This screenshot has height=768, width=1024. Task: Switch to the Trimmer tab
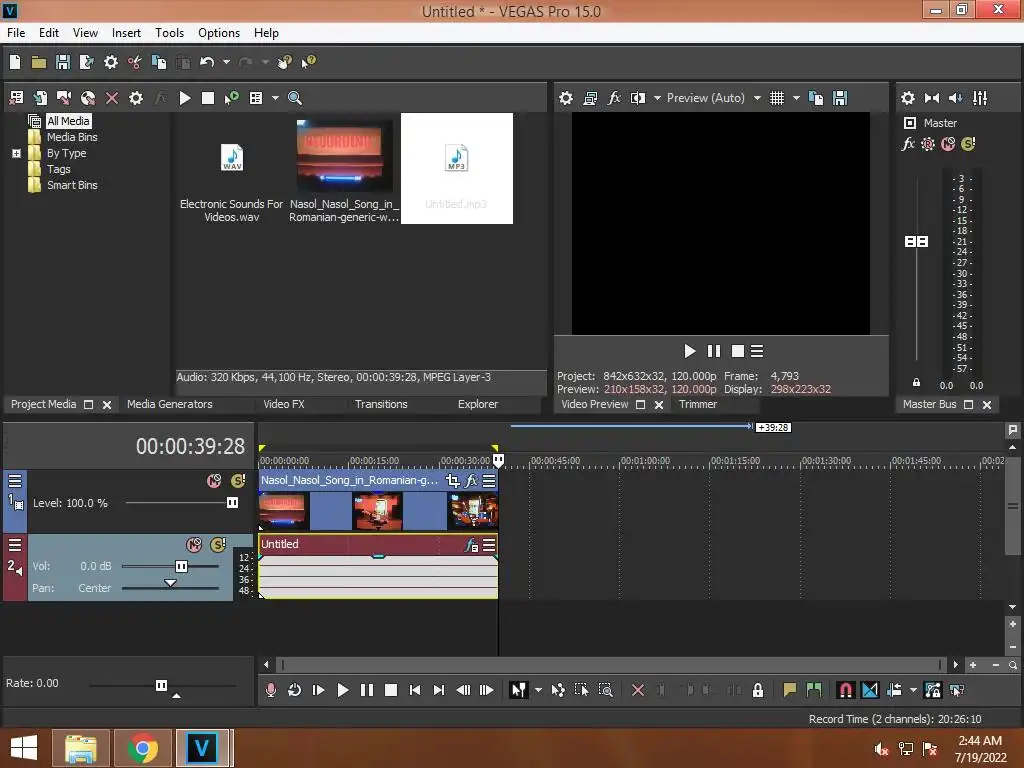(697, 404)
